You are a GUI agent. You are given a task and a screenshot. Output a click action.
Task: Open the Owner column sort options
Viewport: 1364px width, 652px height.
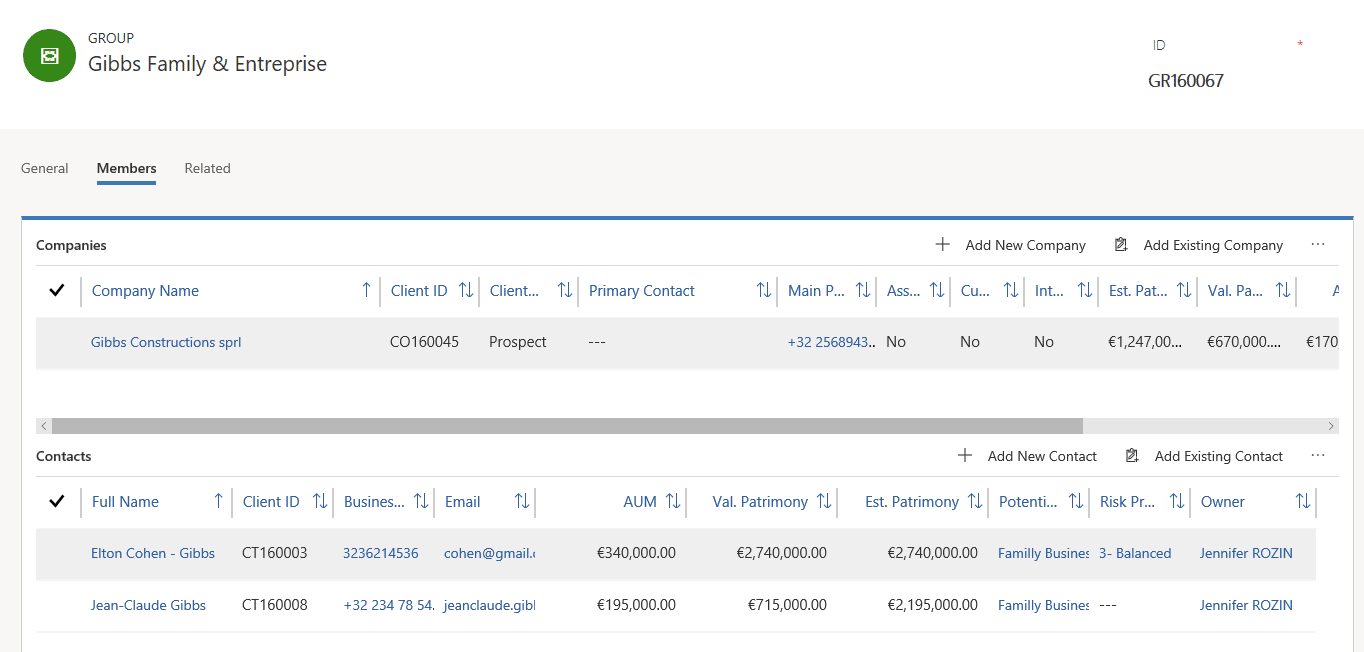pyautogui.click(x=1303, y=501)
